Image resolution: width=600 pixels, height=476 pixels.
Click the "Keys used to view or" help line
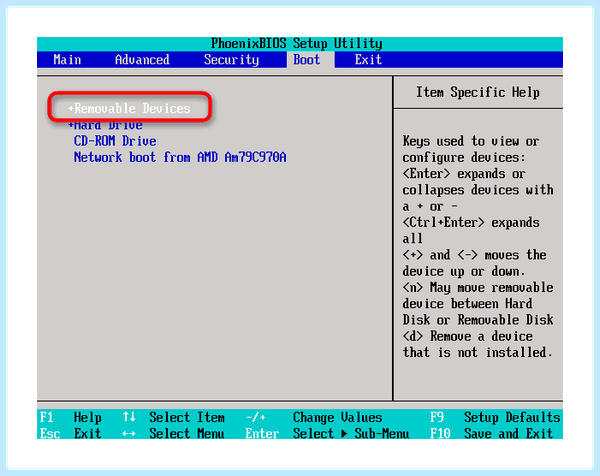coord(471,141)
